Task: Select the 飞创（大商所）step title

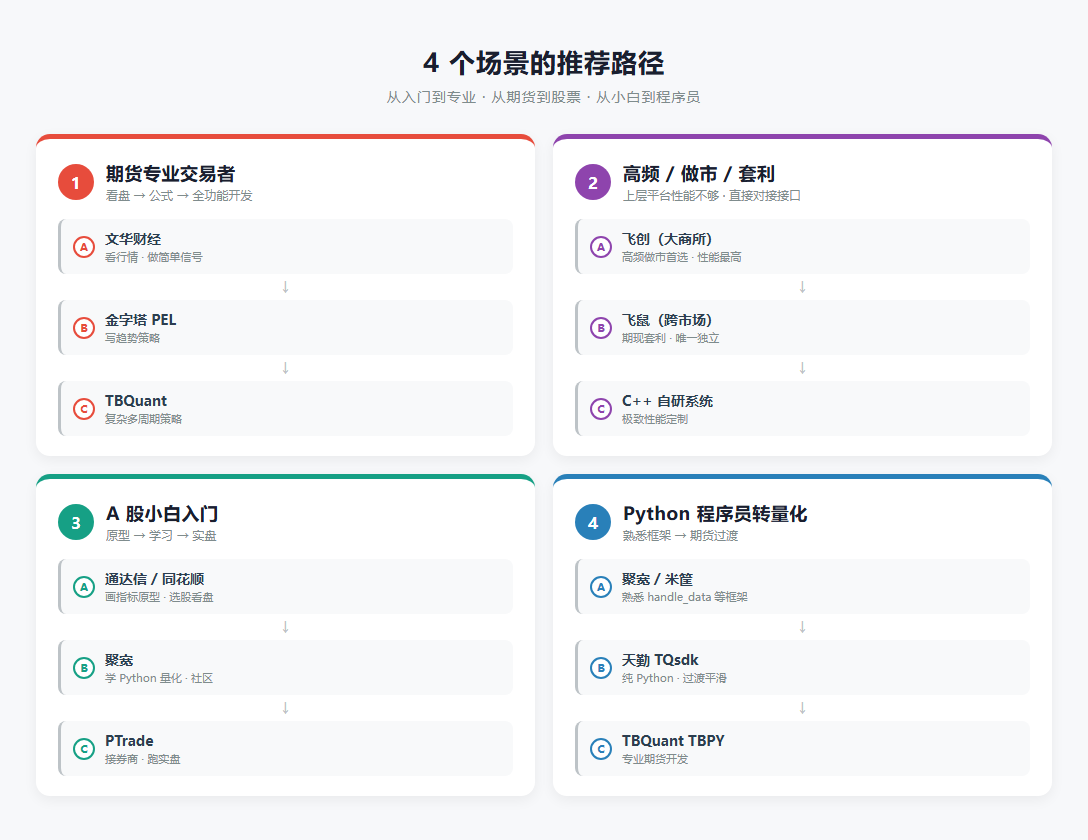Action: coord(668,239)
